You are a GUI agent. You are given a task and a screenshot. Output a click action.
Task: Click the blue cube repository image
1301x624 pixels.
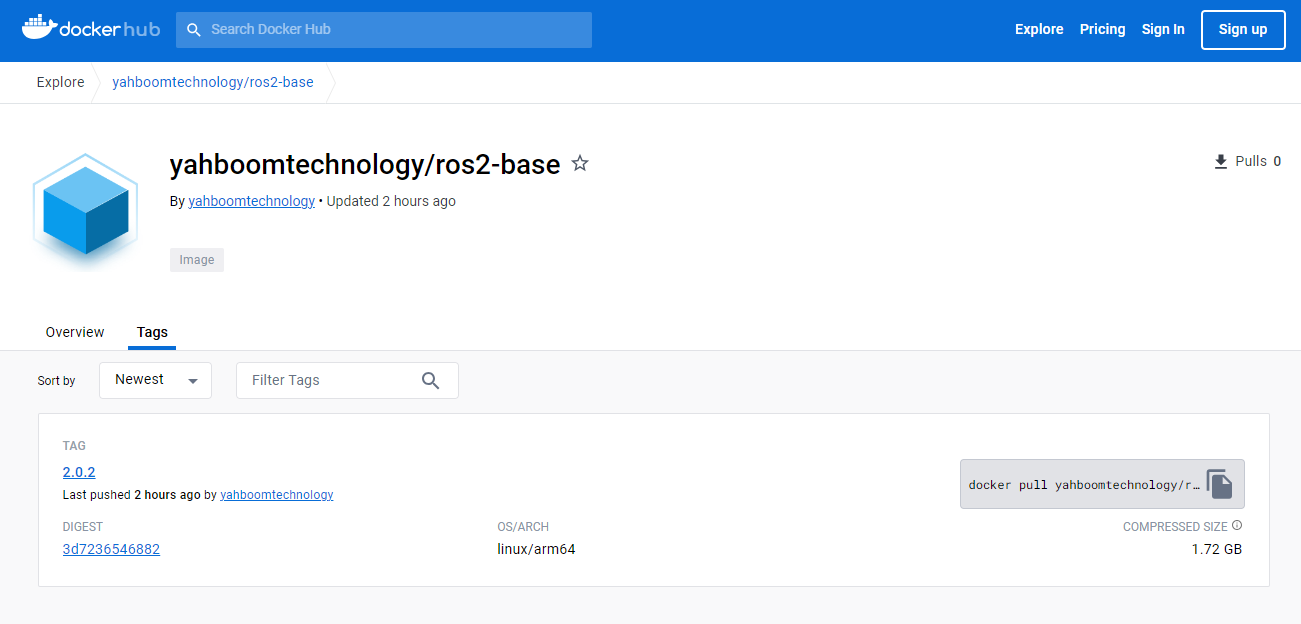pos(85,210)
